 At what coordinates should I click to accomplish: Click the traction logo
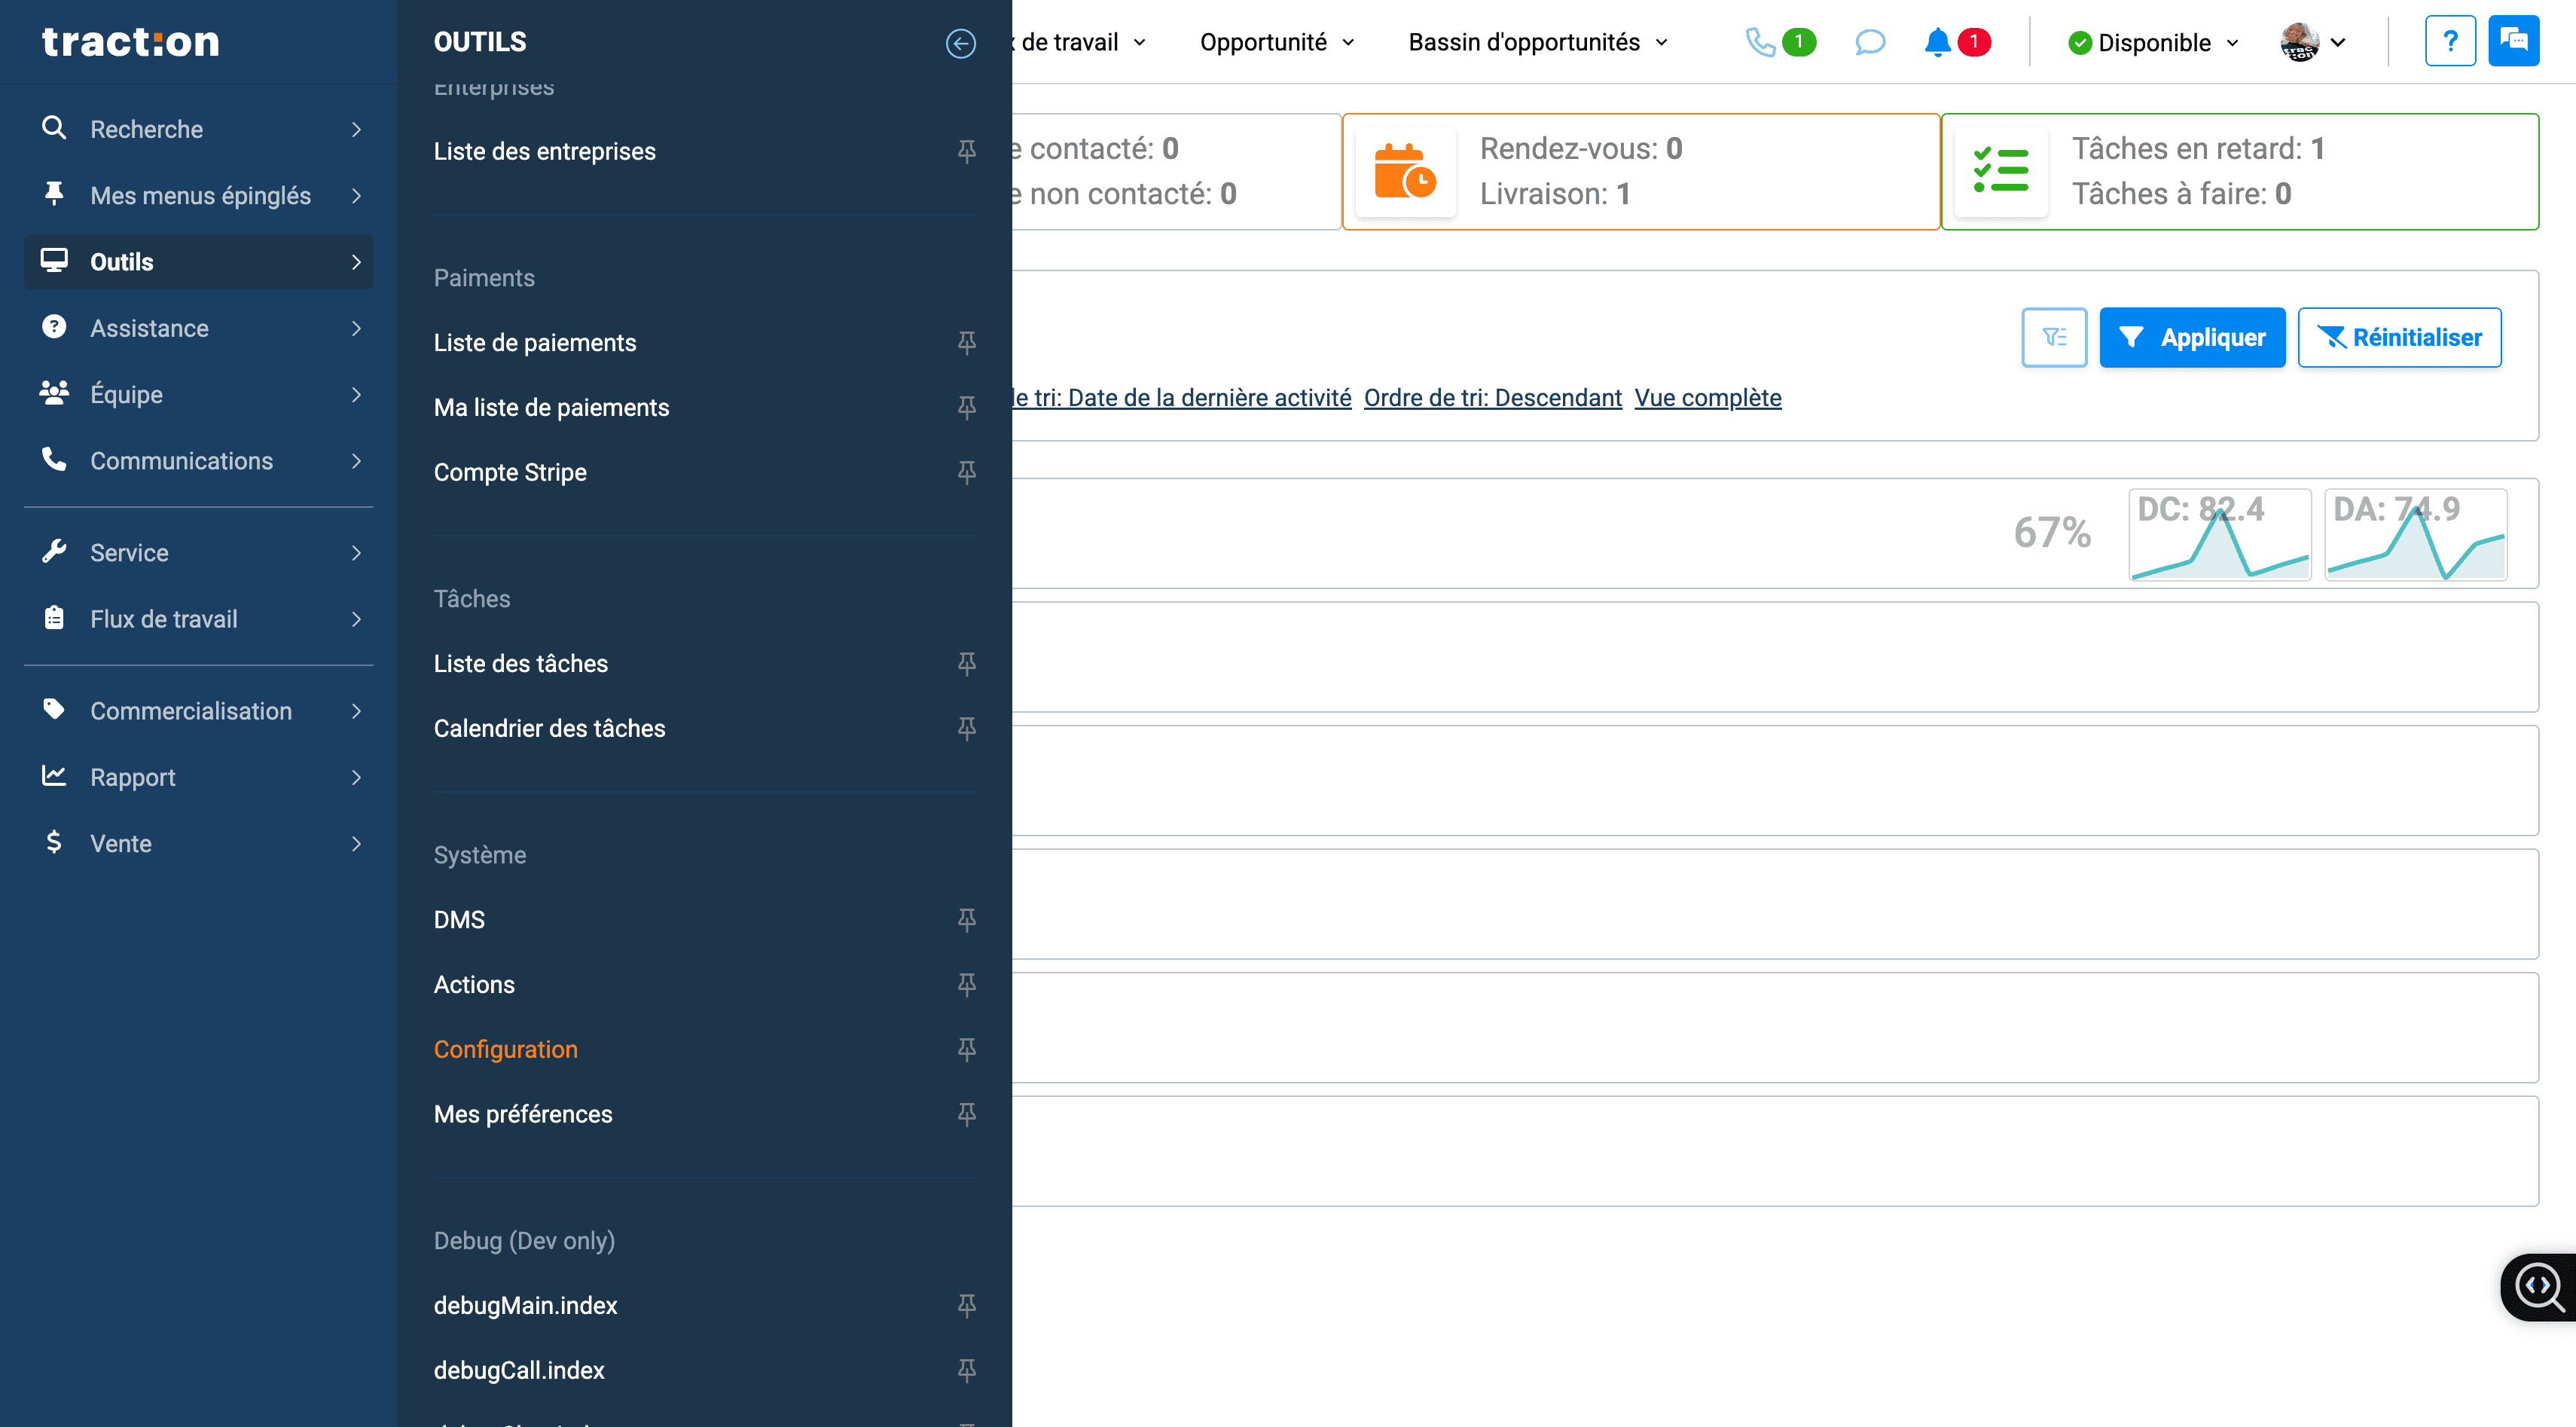[x=131, y=42]
